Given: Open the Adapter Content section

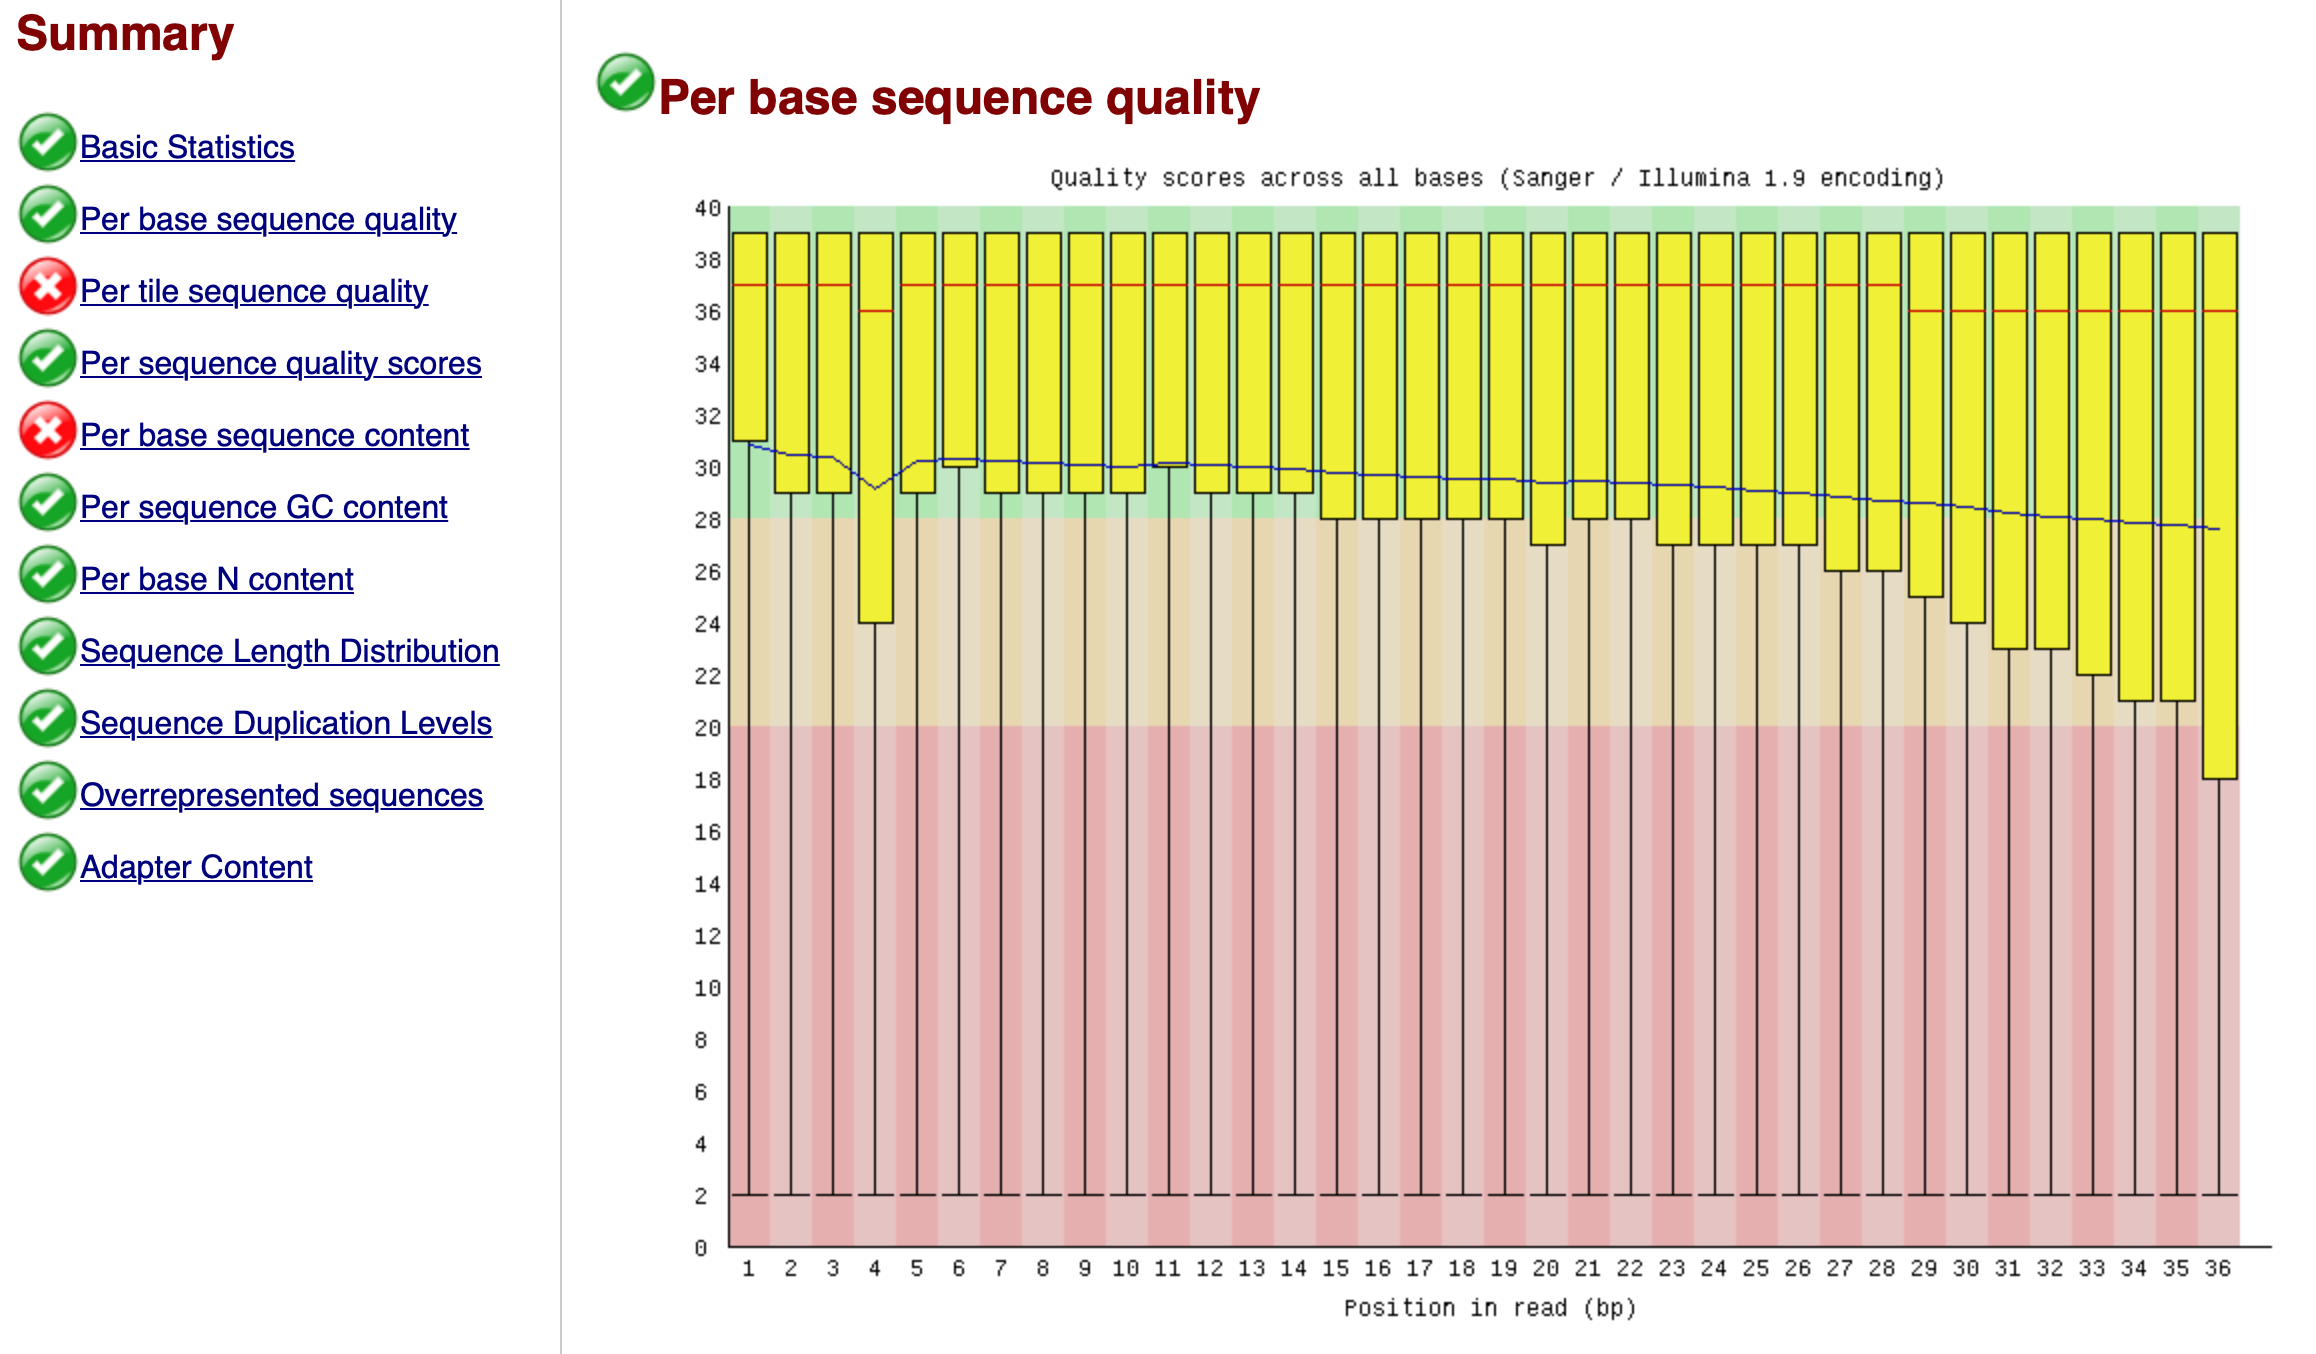Looking at the screenshot, I should pos(196,866).
